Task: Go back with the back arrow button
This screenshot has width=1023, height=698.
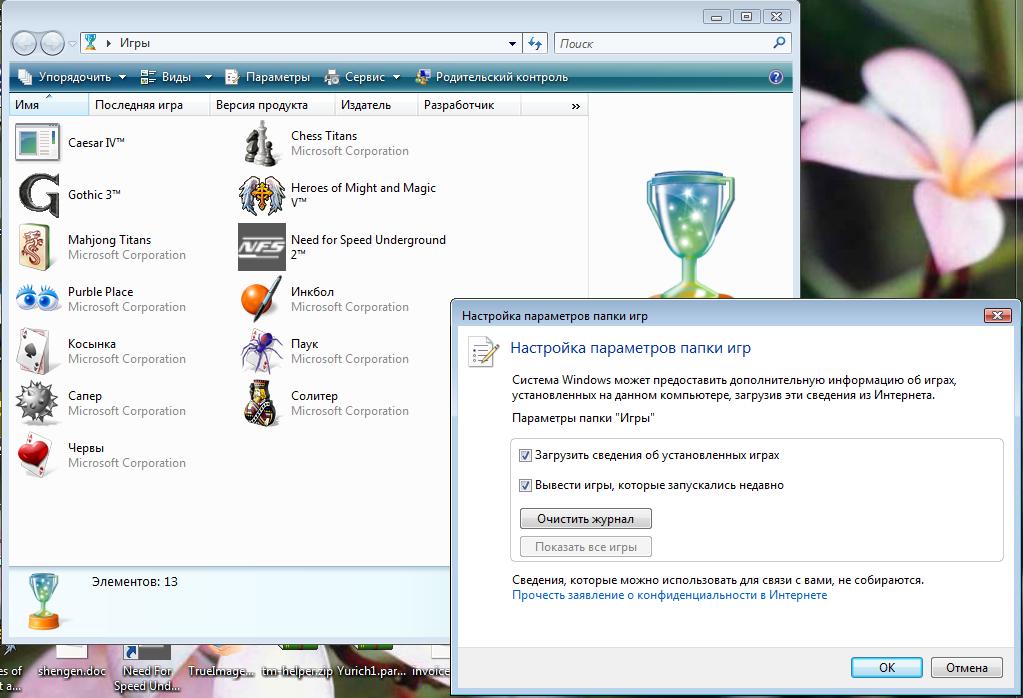Action: (x=25, y=44)
